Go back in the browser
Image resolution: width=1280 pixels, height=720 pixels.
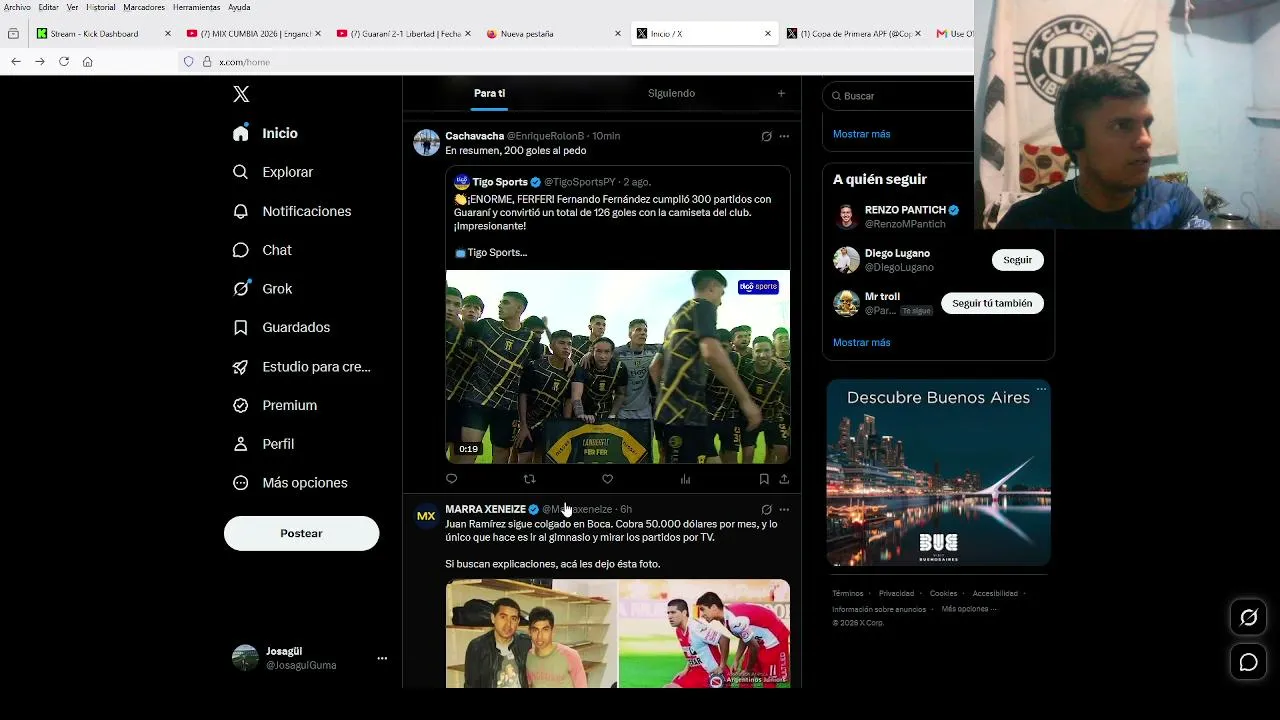[x=16, y=62]
